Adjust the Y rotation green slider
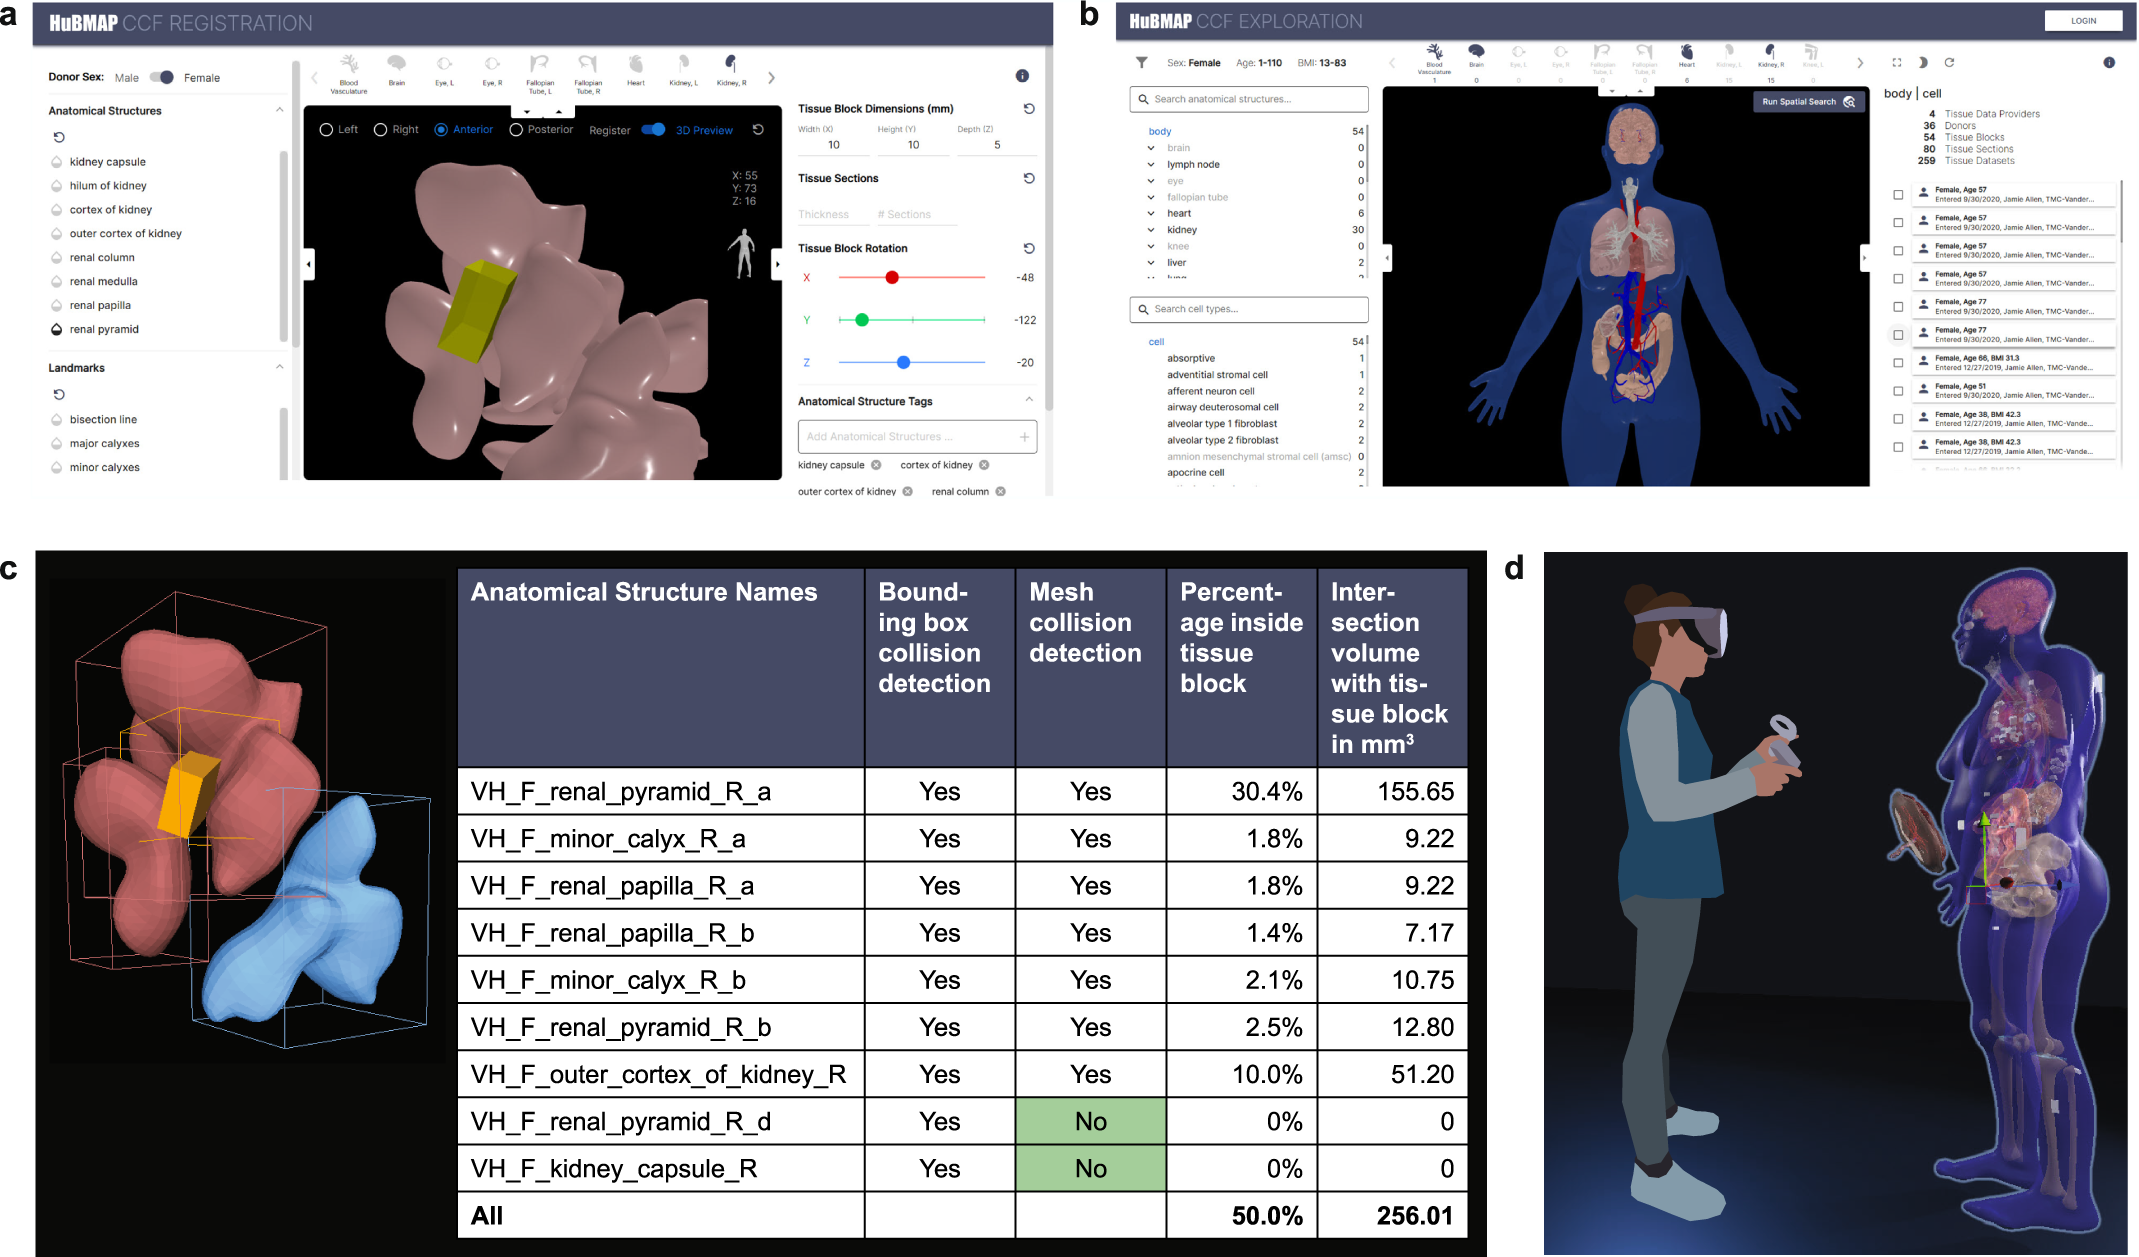 tap(862, 320)
